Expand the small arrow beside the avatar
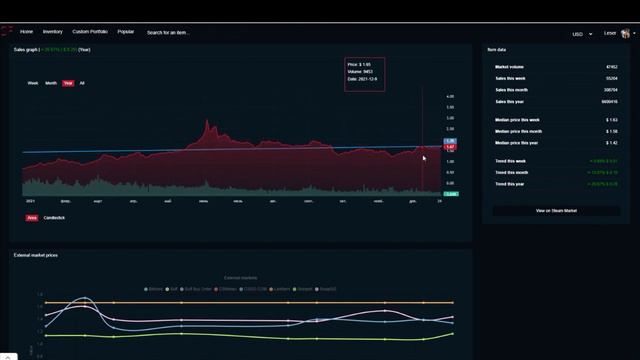 634,33
